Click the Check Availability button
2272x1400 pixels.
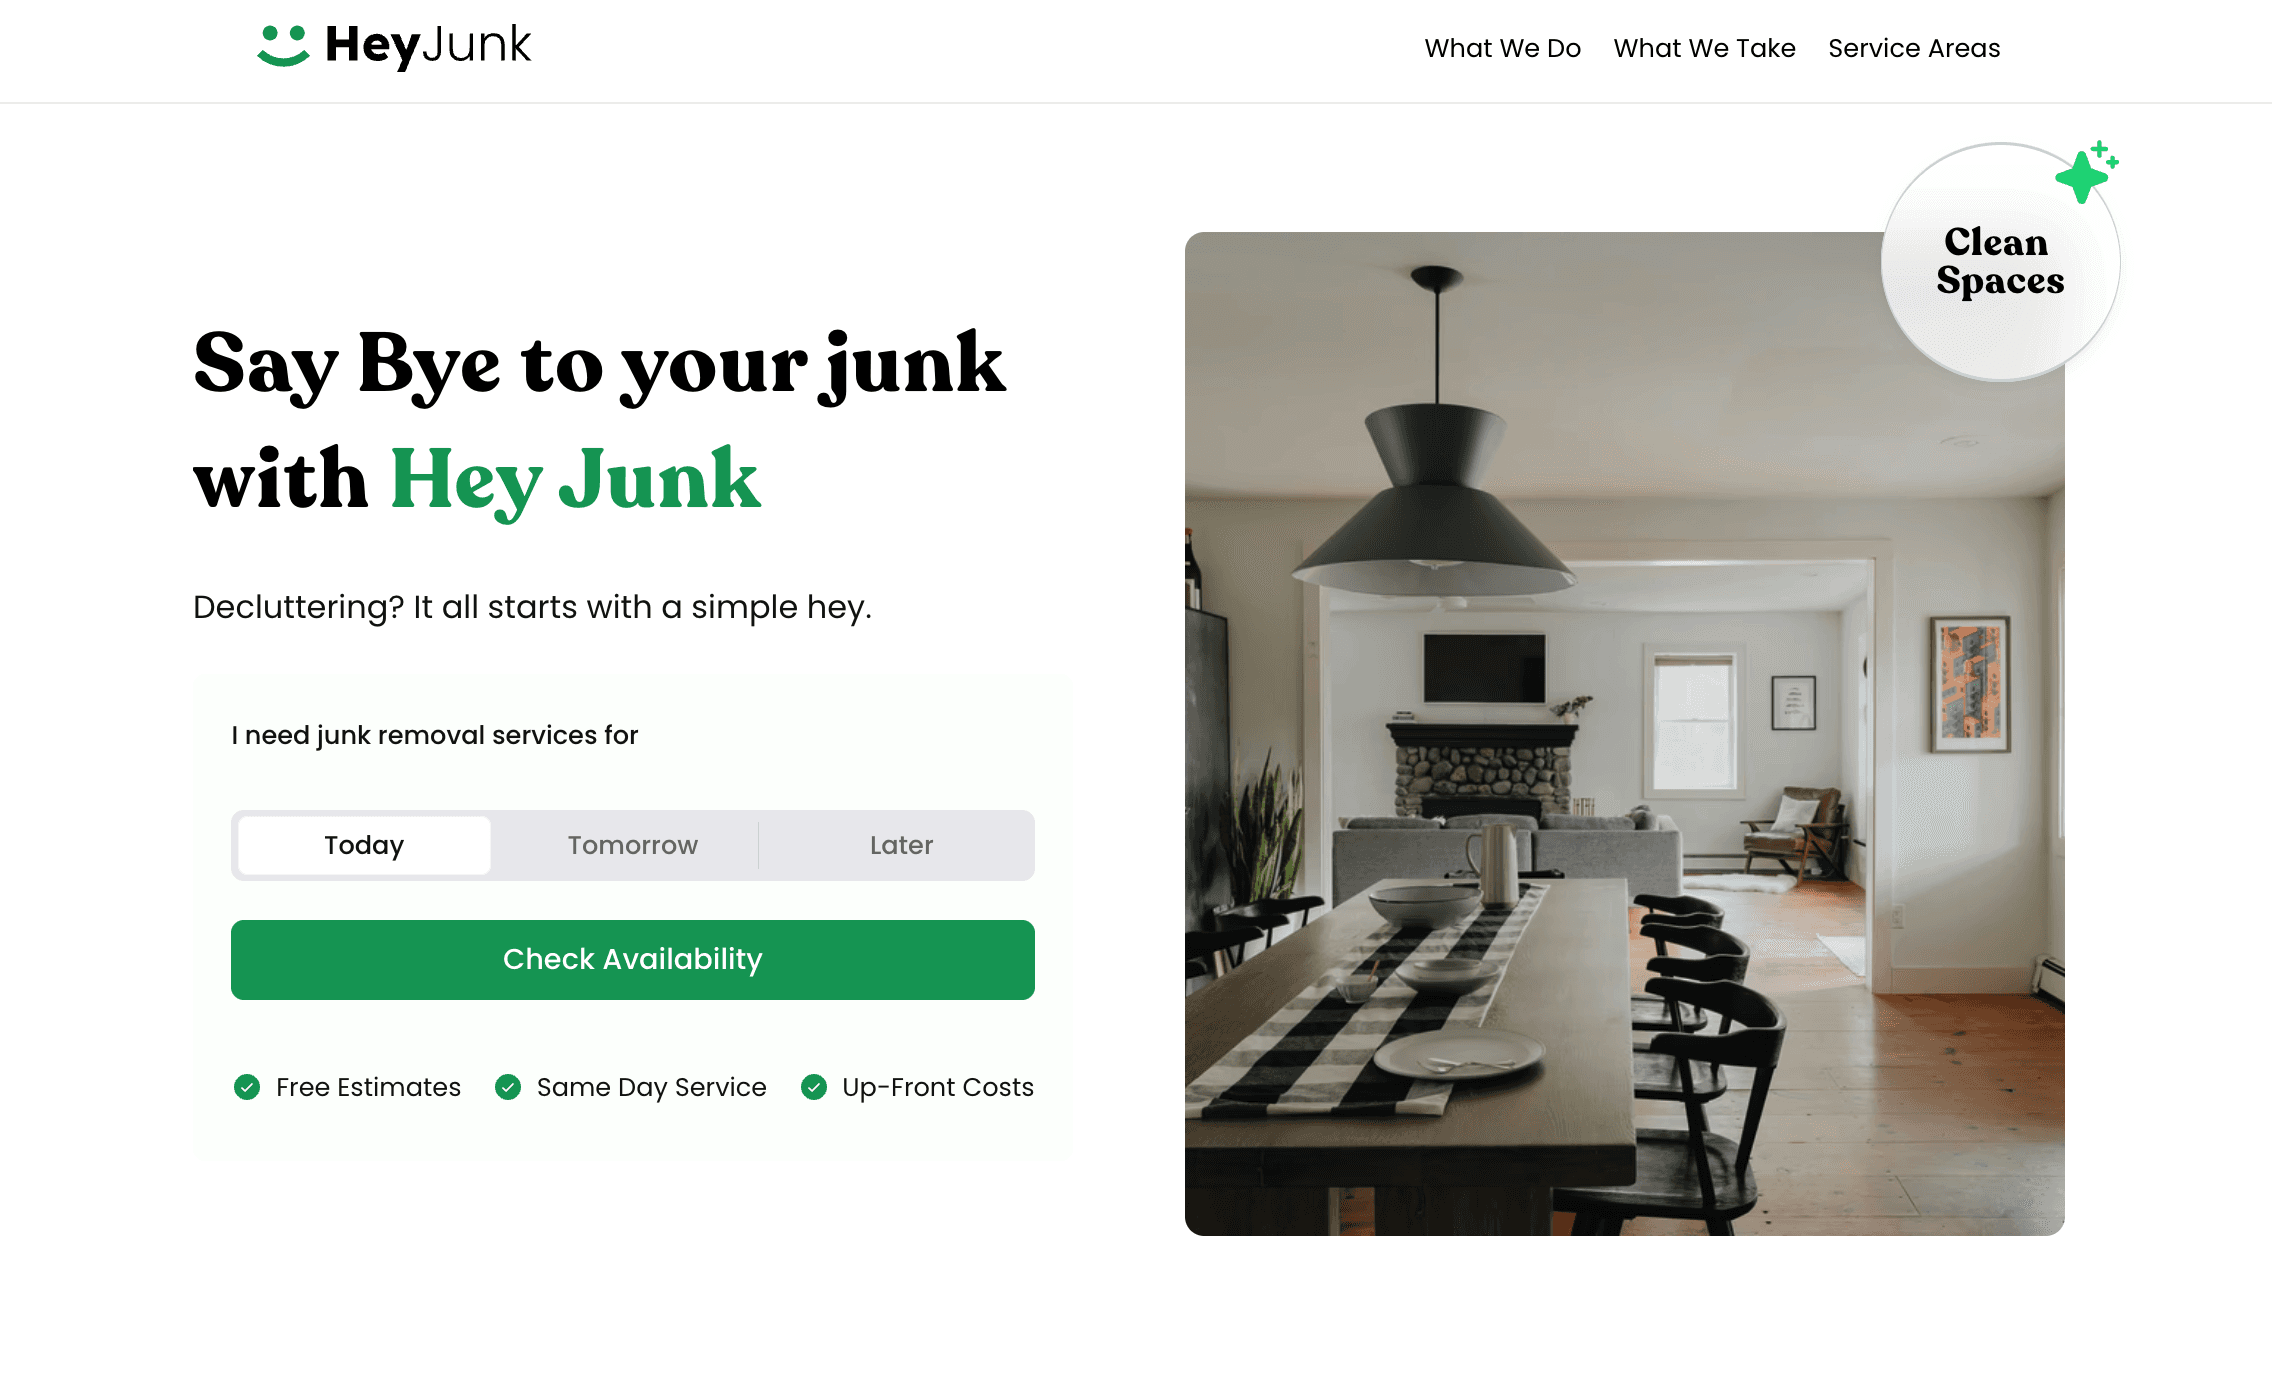pyautogui.click(x=633, y=960)
